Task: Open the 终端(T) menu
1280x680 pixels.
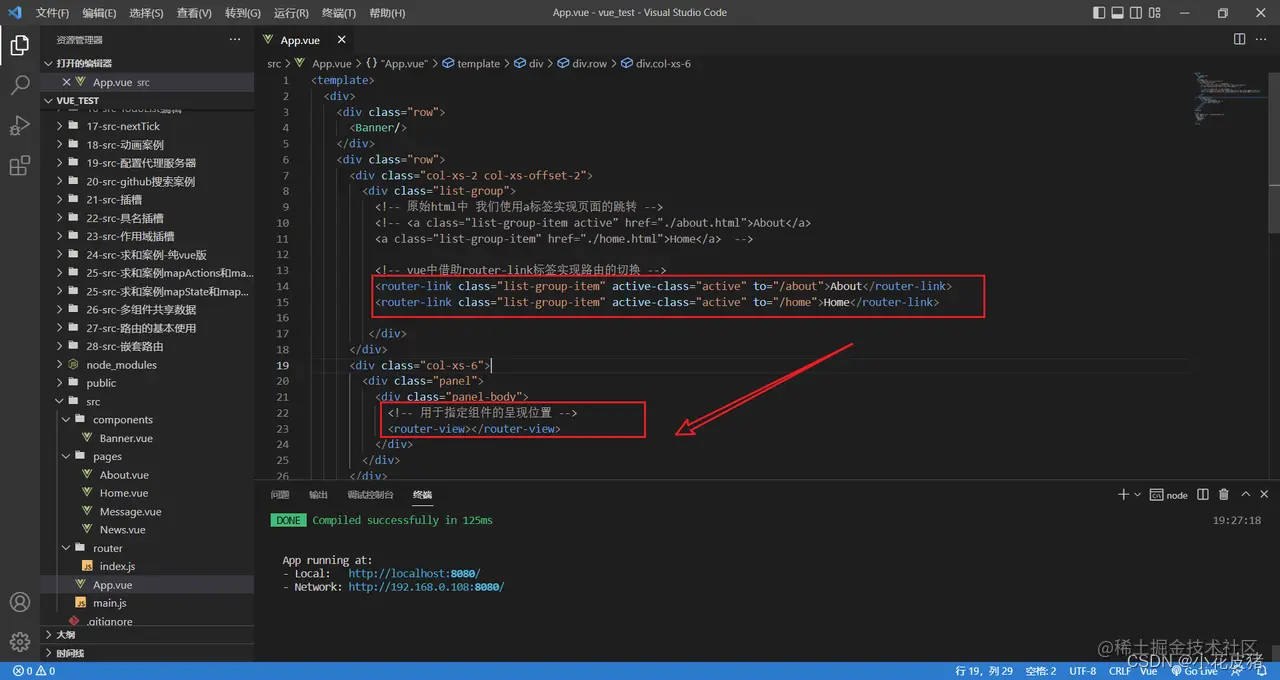Action: tap(339, 13)
